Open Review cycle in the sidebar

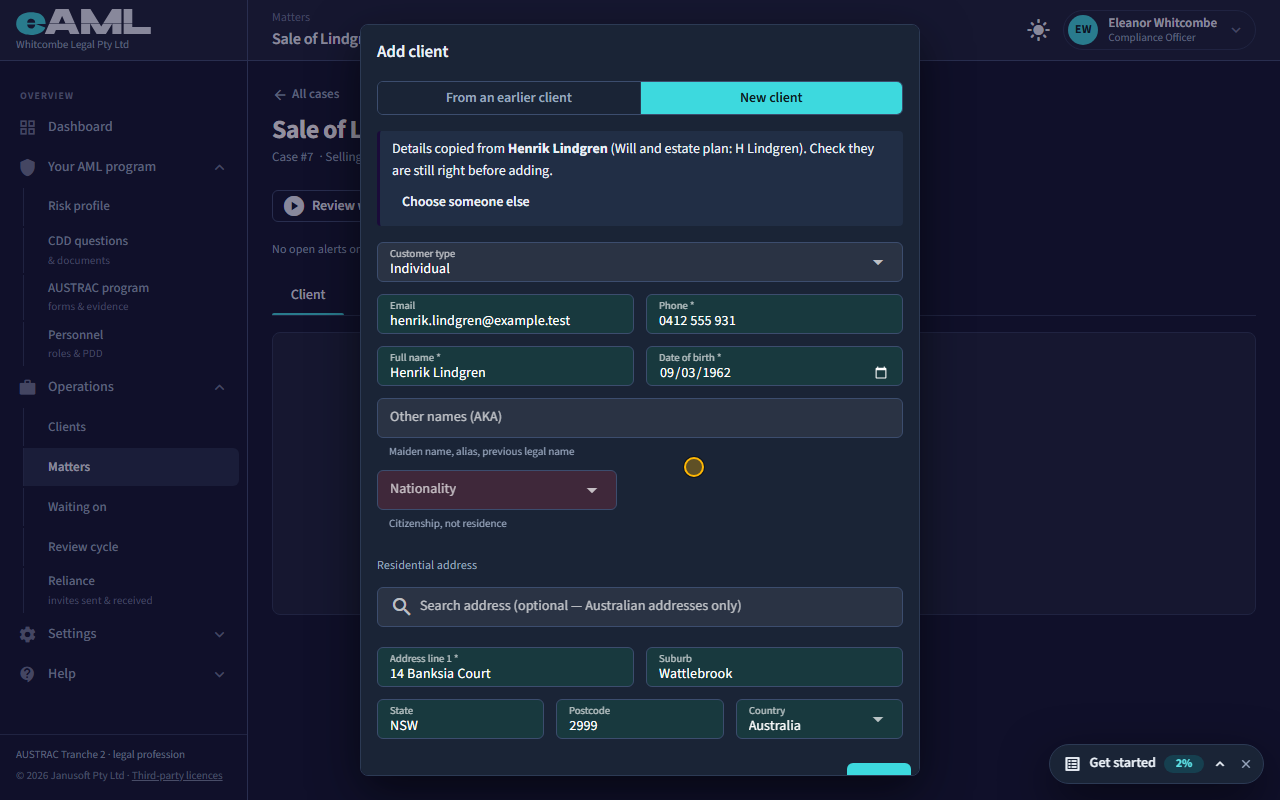click(130, 547)
